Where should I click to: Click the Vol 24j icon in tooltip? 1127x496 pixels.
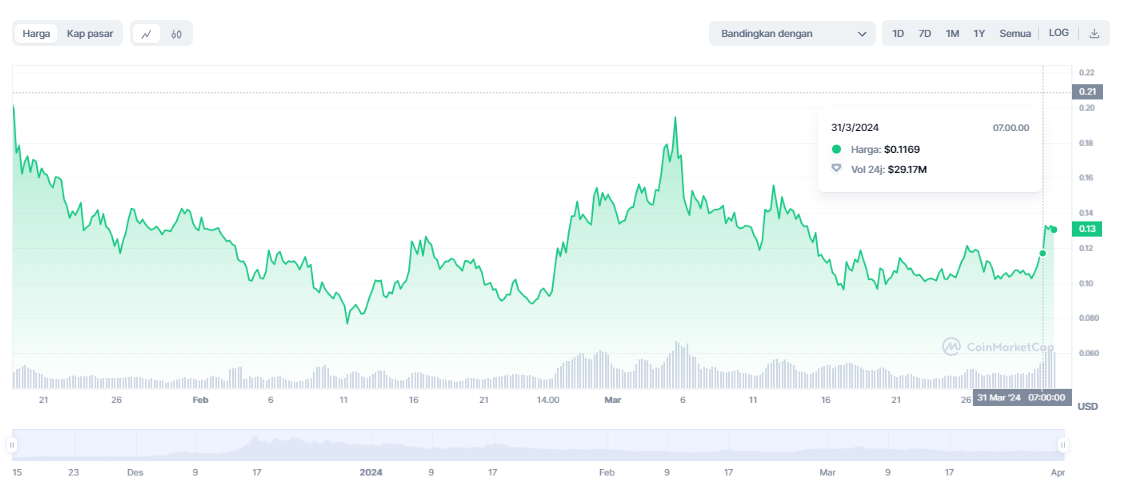836,169
